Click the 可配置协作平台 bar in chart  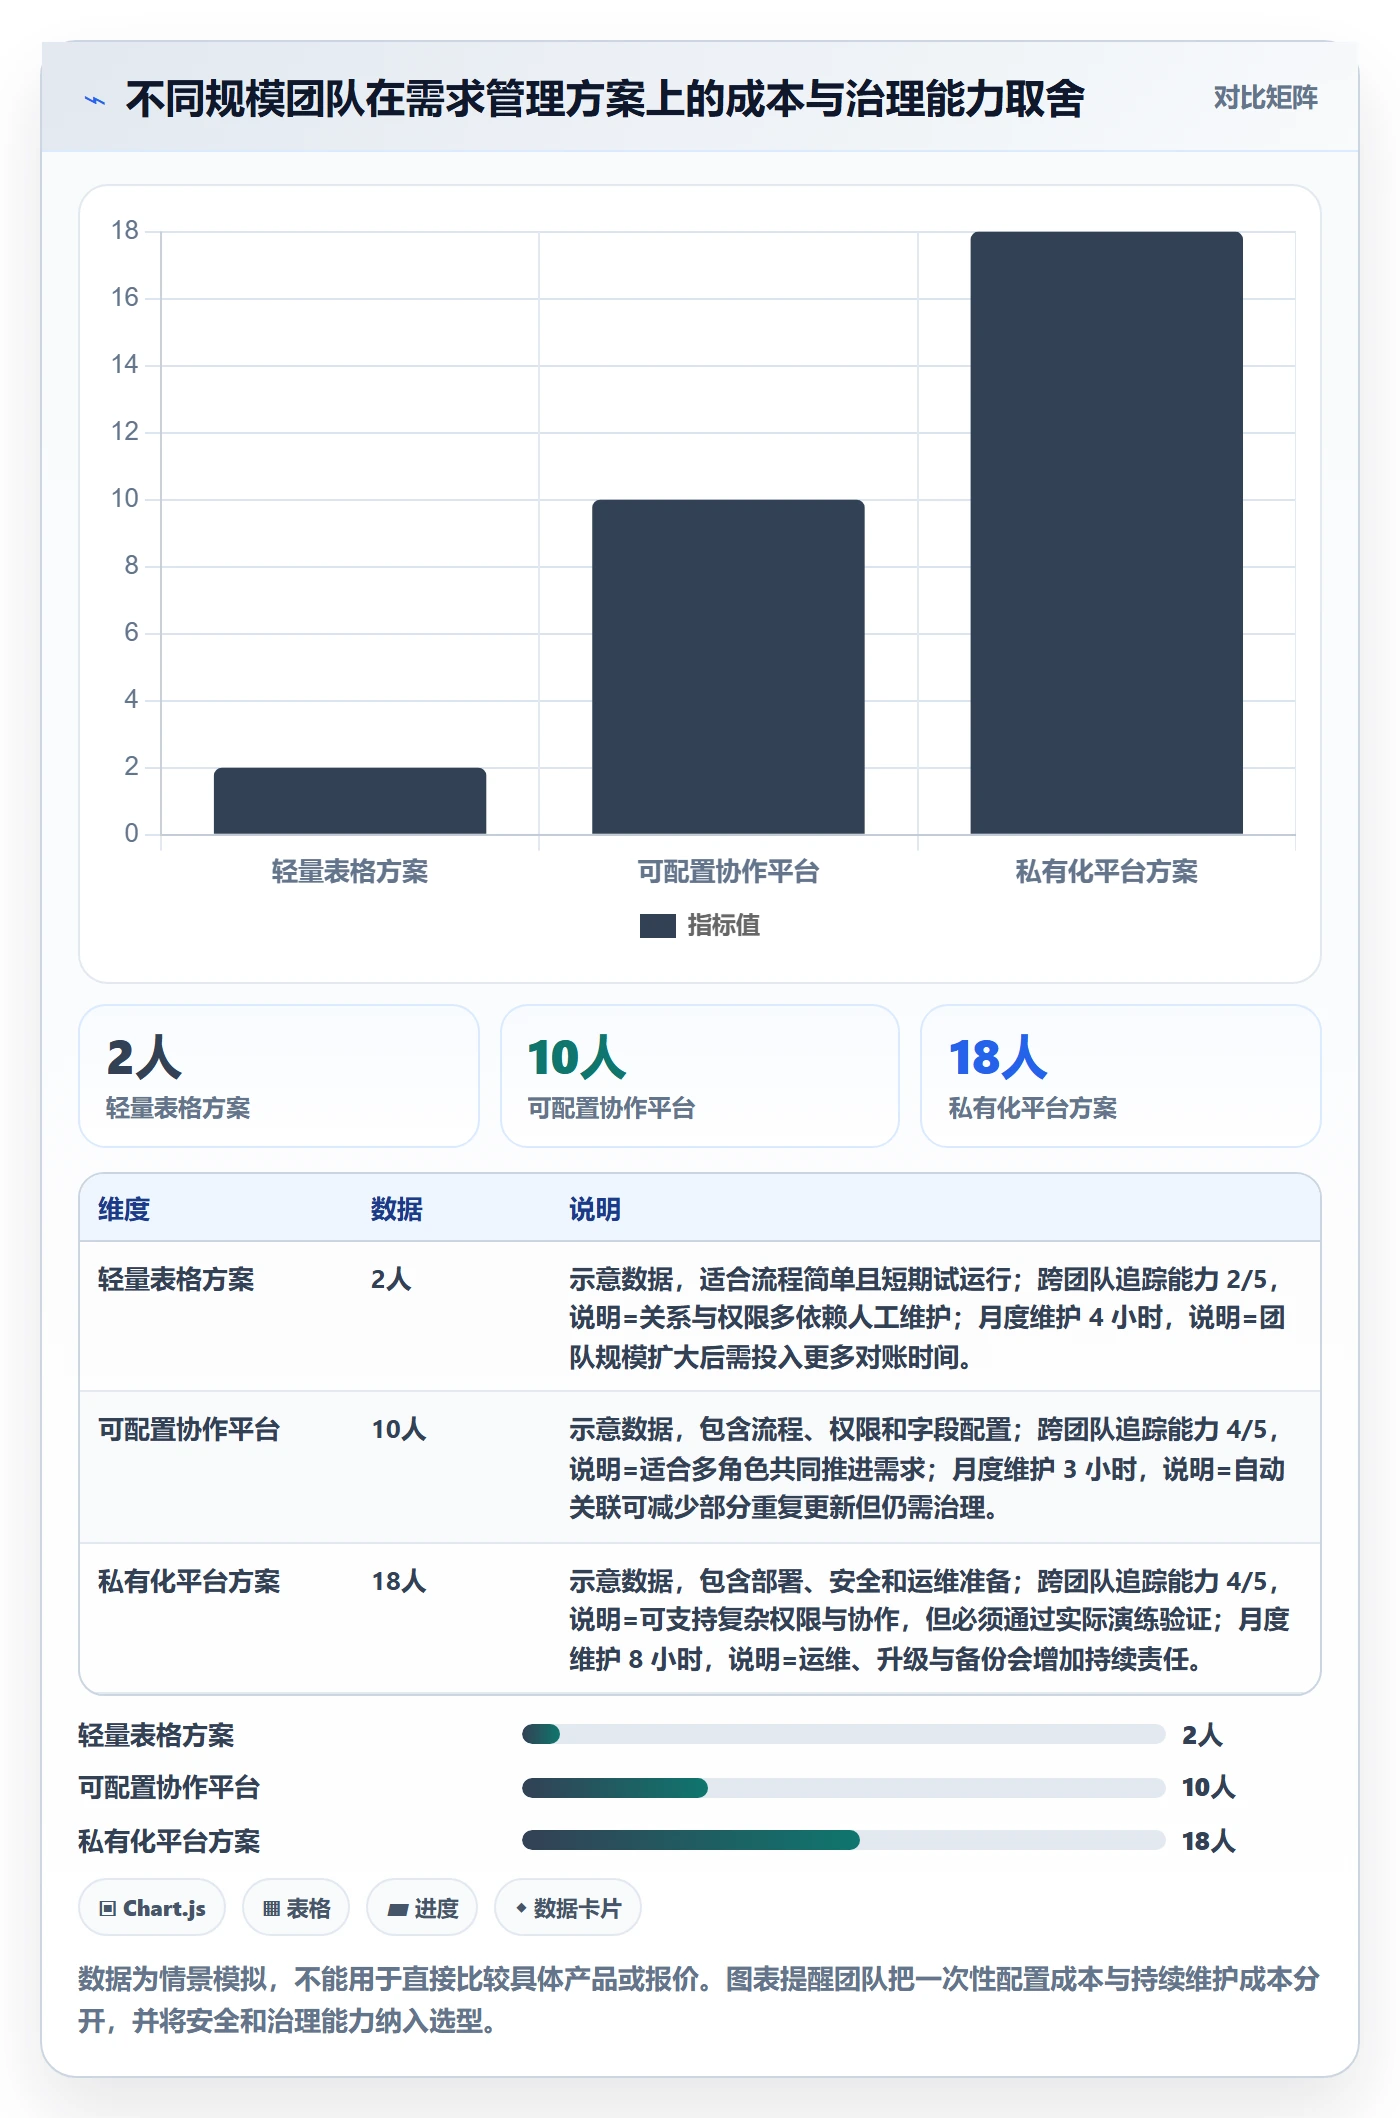click(728, 667)
